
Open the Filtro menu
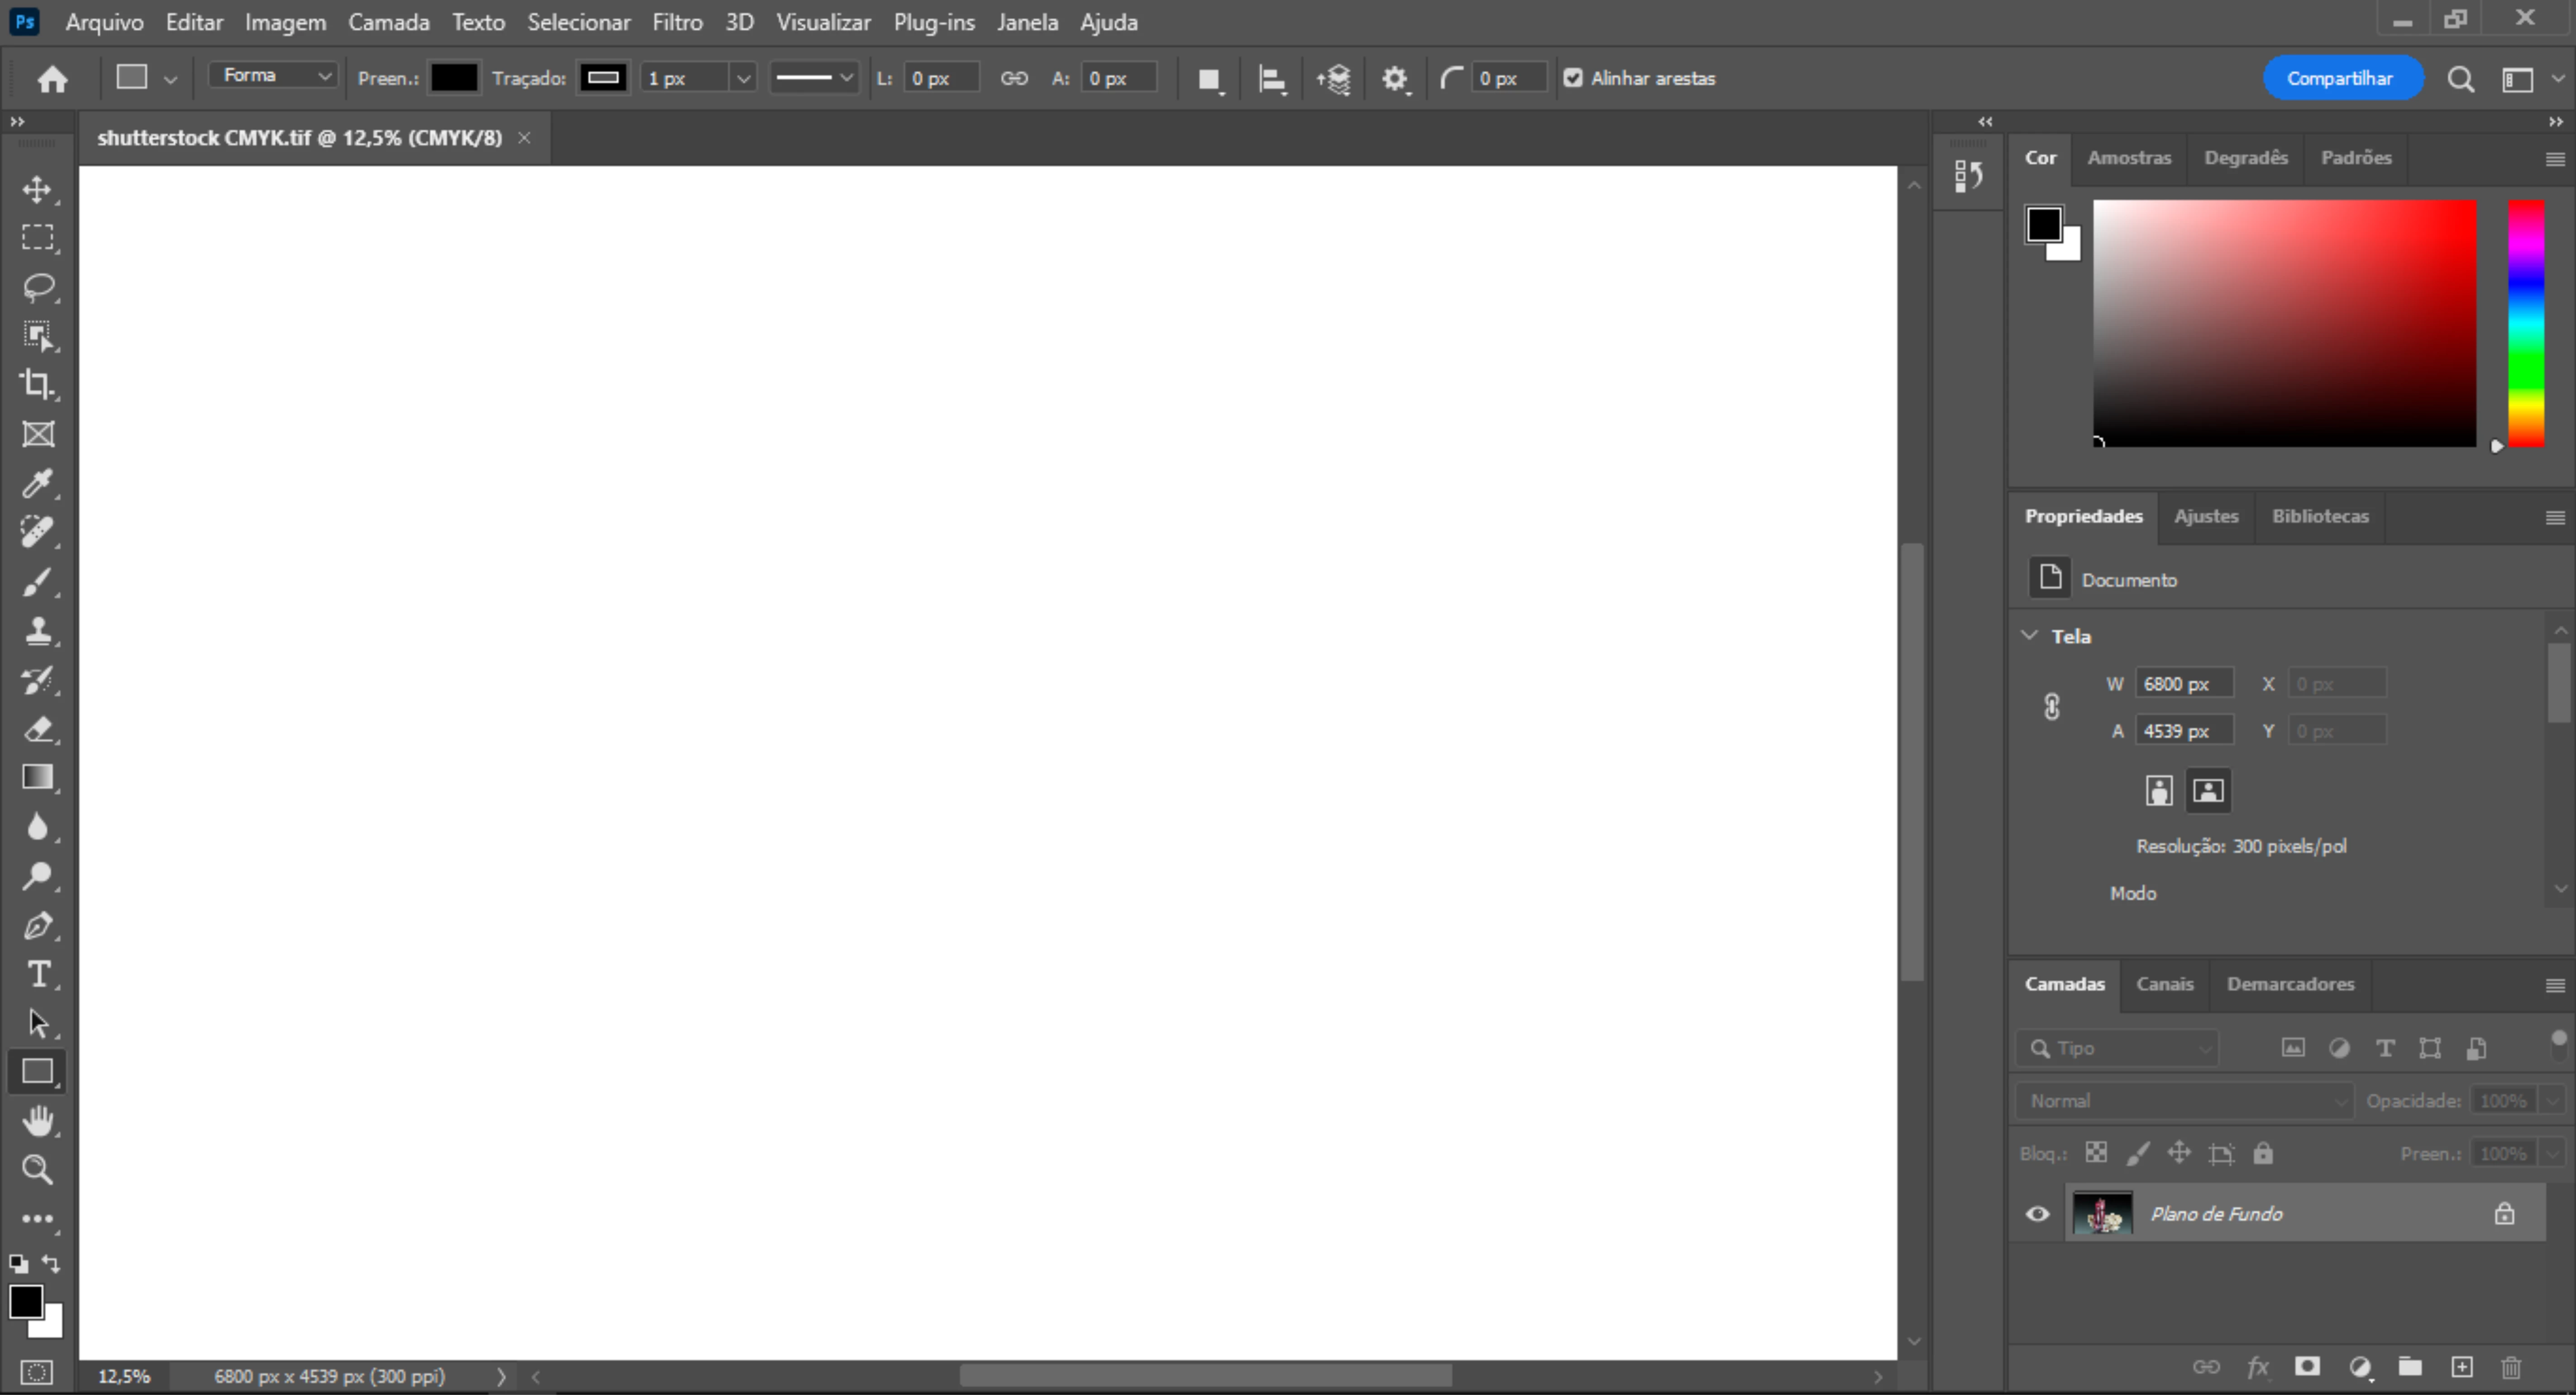click(677, 22)
